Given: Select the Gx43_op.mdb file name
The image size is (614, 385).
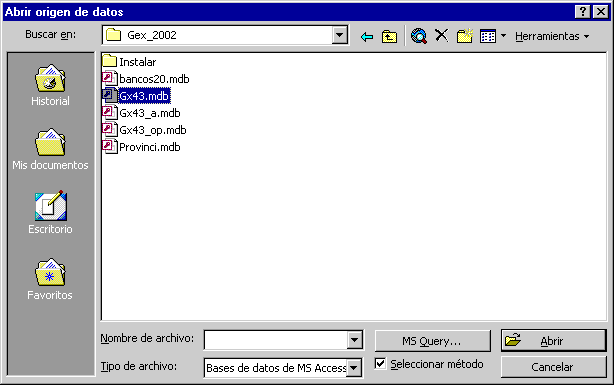Looking at the screenshot, I should [x=153, y=130].
